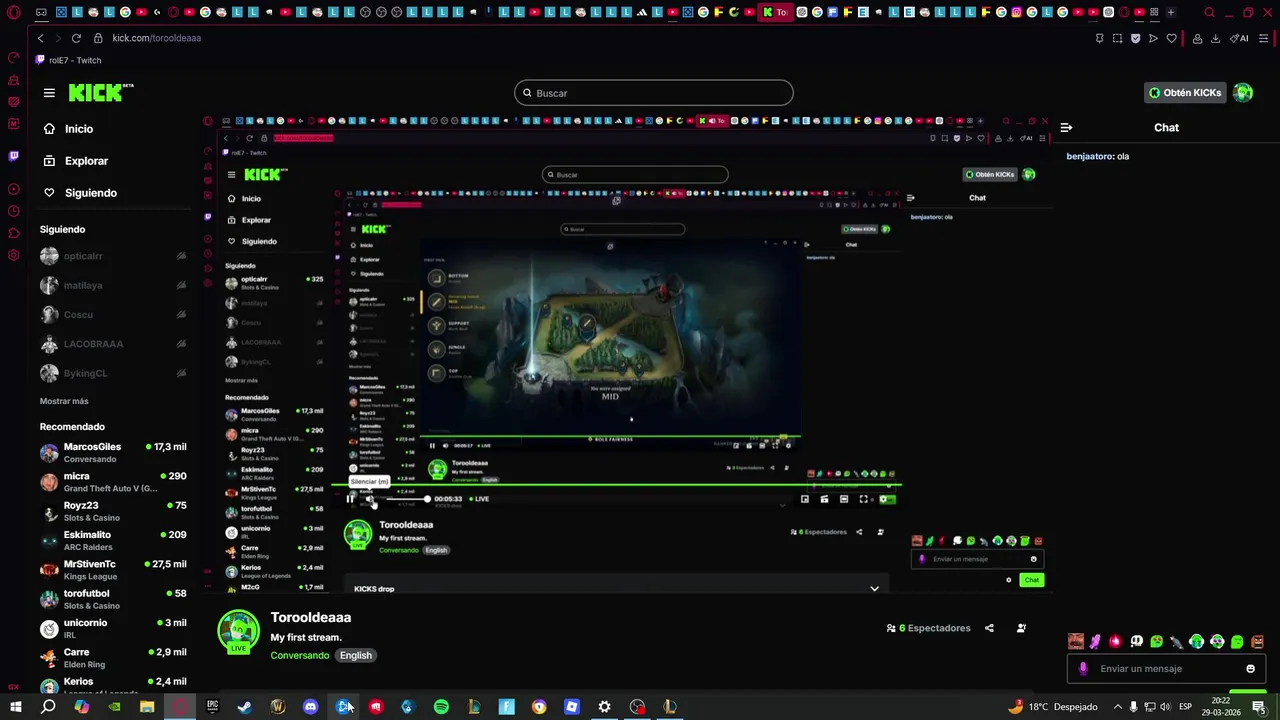The width and height of the screenshot is (1280, 720).
Task: Toggle notifications bell for LACOBRAAA
Action: (181, 344)
